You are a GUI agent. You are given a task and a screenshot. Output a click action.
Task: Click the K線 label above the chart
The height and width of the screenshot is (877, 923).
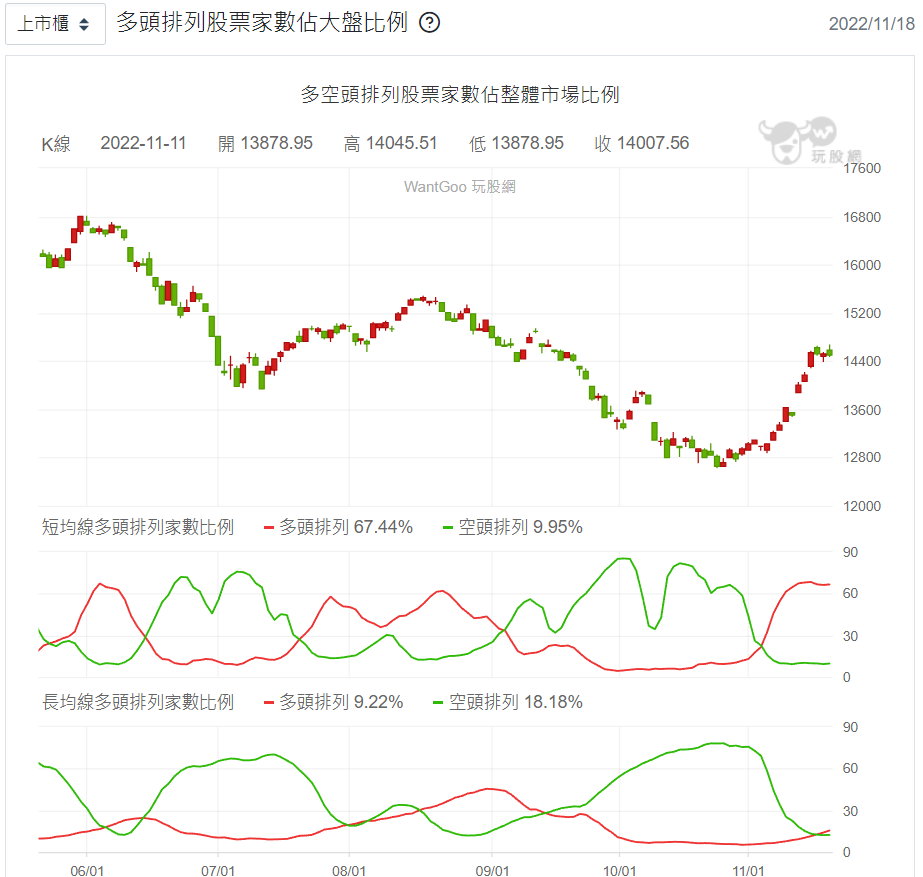coord(56,144)
